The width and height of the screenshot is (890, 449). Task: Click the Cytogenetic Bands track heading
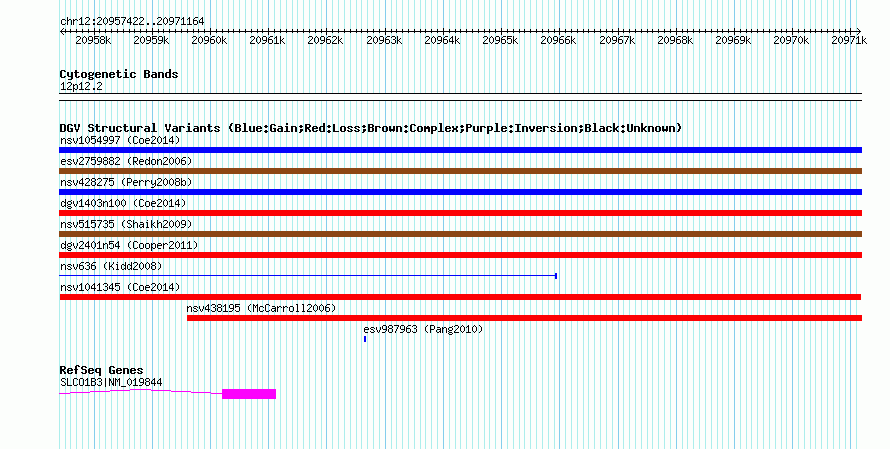tap(119, 74)
